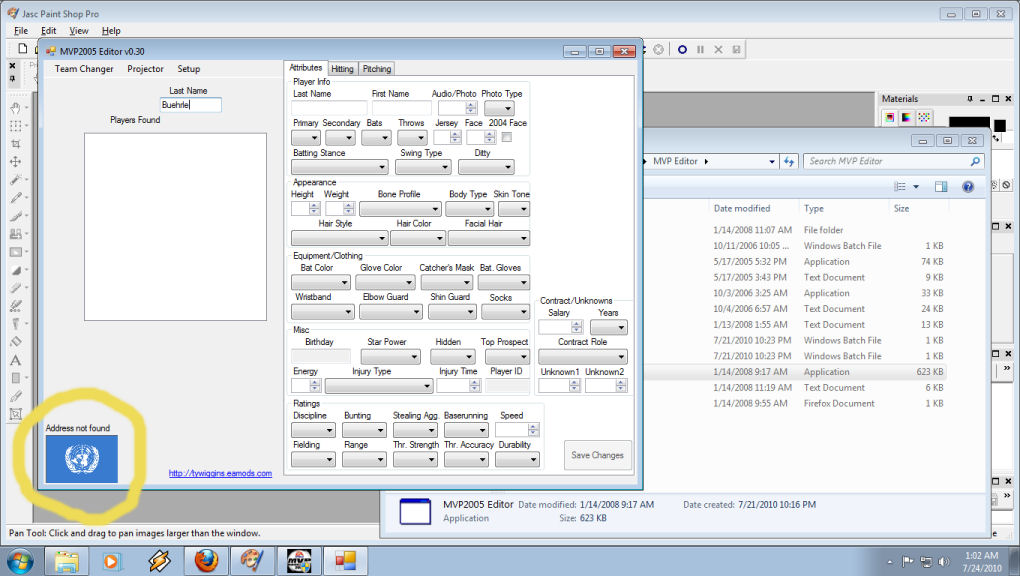Viewport: 1020px width, 576px height.
Task: Open the Explorer address bar history dropdown
Action: (772, 161)
